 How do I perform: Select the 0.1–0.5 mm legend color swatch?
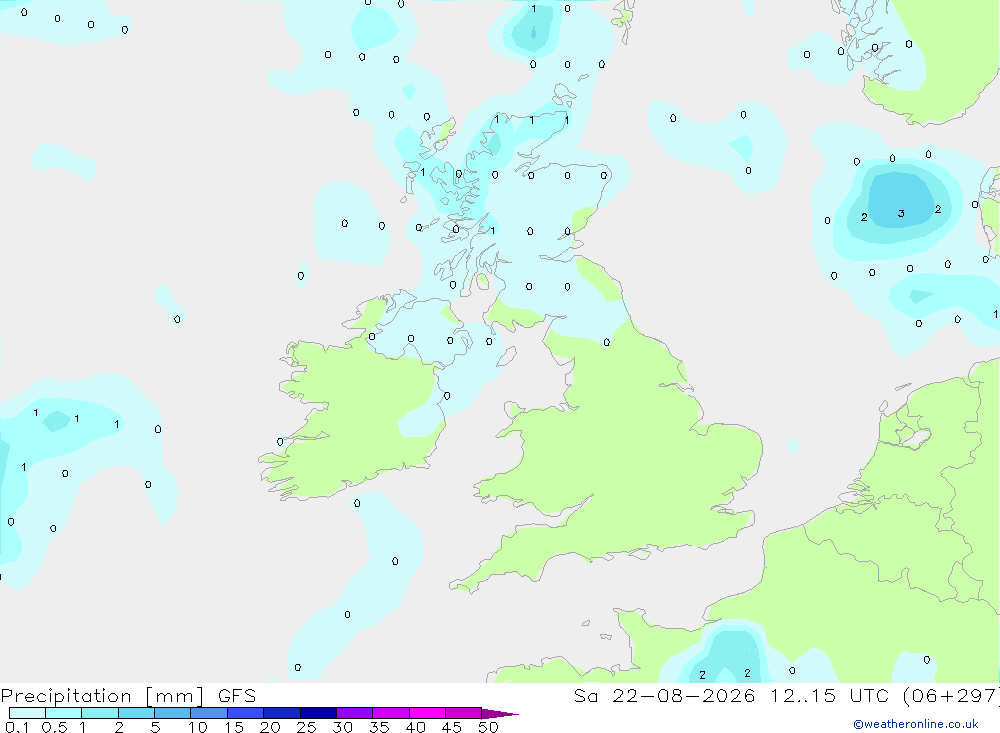click(27, 713)
